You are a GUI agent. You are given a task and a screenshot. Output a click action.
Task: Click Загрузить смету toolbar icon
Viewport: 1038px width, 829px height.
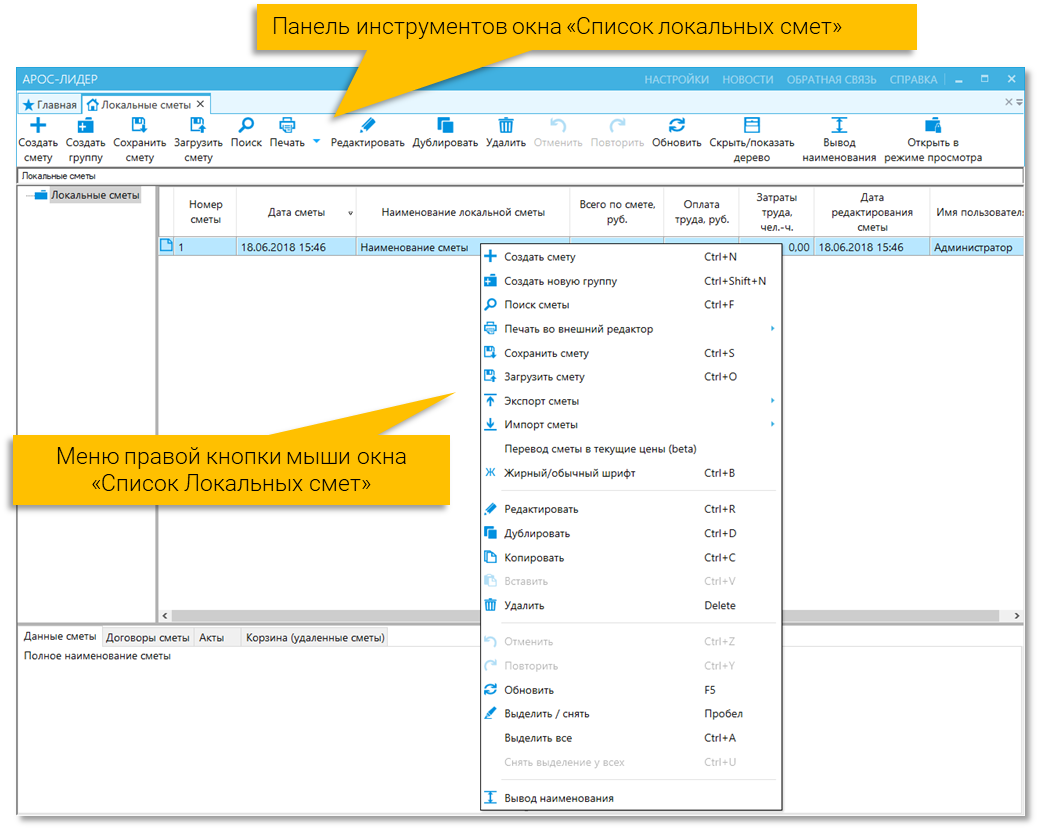click(198, 125)
